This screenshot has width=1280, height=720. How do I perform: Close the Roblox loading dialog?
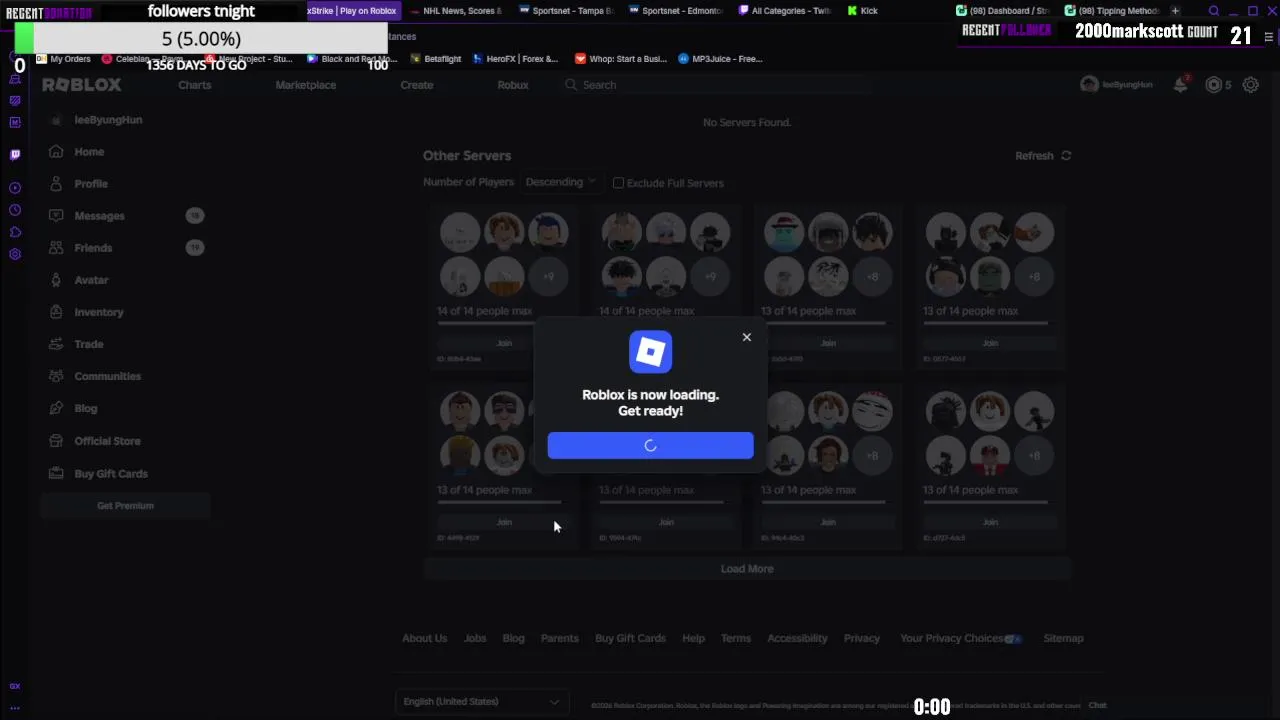[746, 337]
